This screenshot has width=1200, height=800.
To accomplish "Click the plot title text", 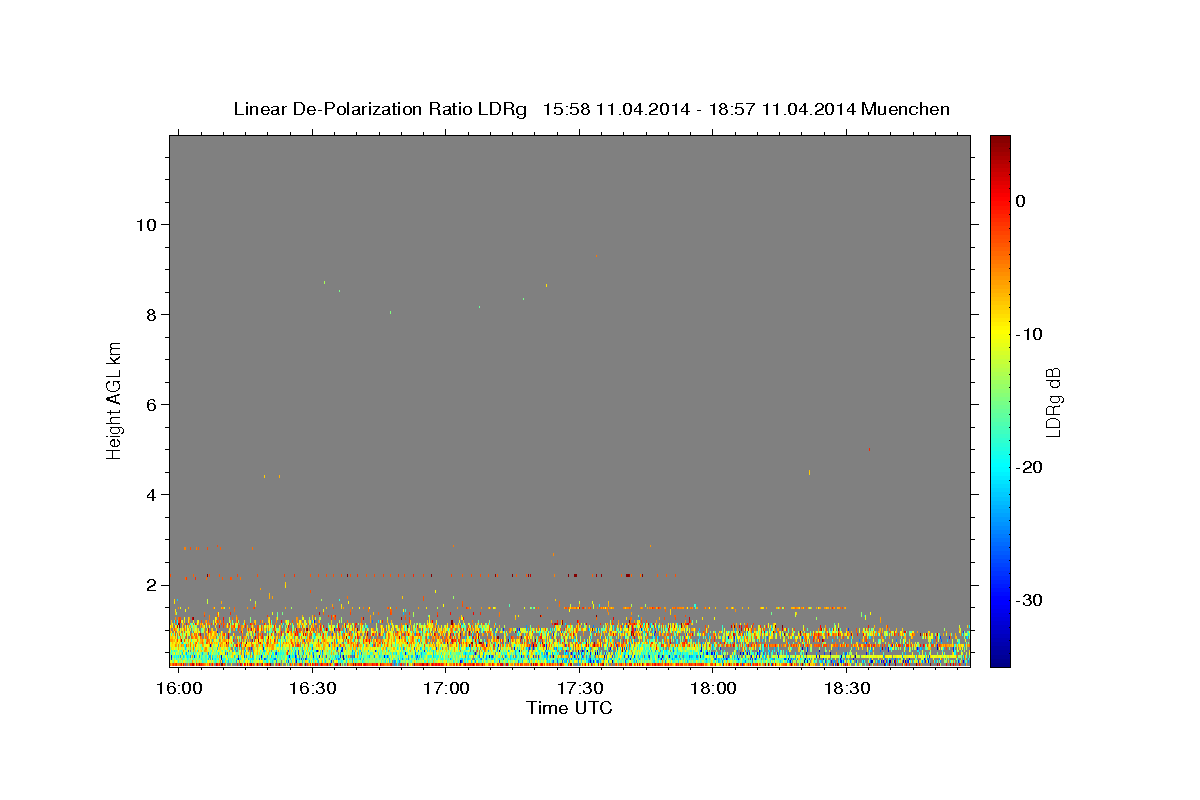I will click(x=591, y=109).
